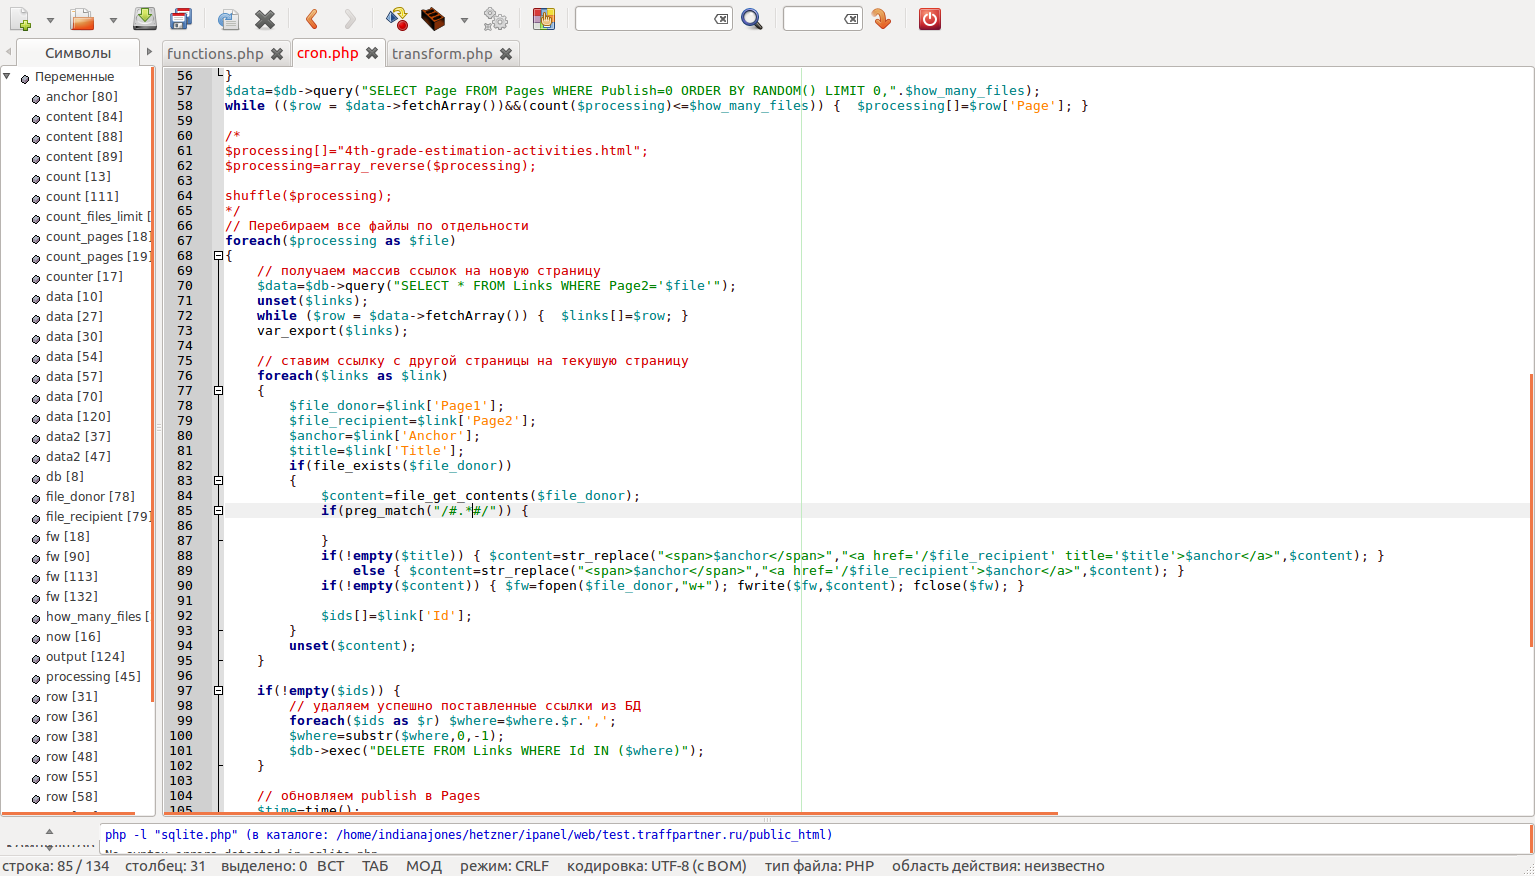1535x876 pixels.
Task: Collapse the code fold at line 97
Action: point(218,691)
